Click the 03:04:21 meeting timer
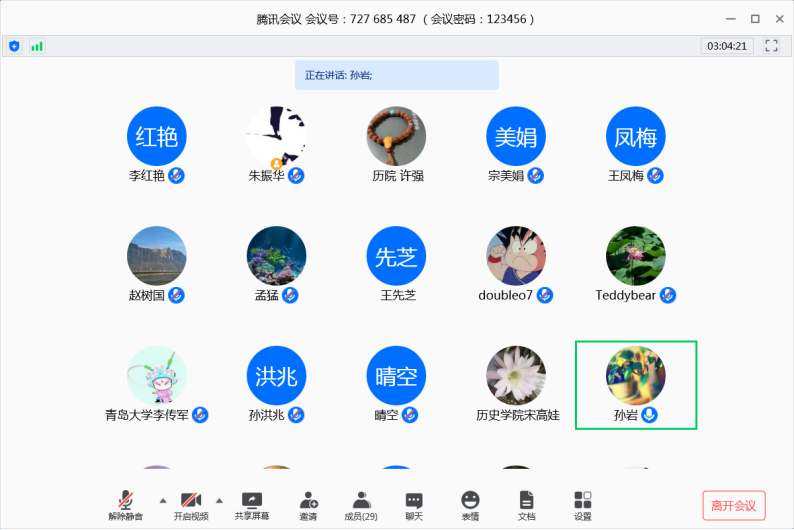This screenshot has width=794, height=530. point(726,46)
